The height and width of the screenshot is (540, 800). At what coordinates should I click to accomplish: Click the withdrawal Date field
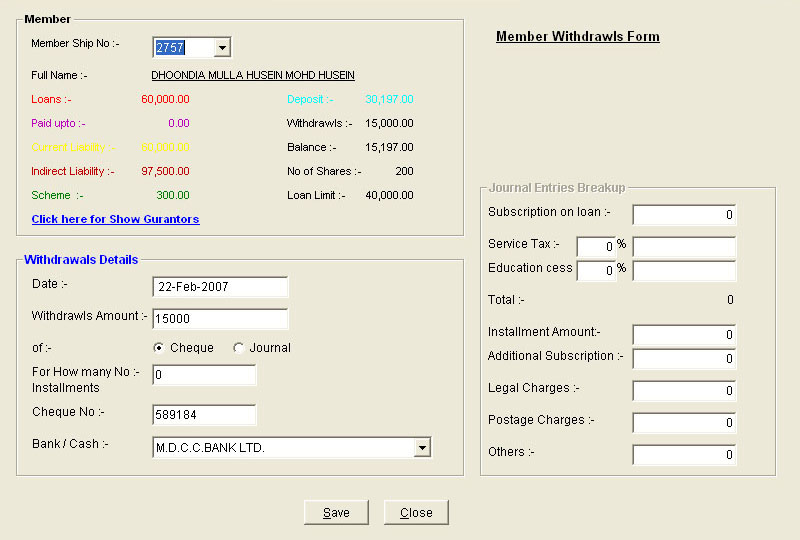pyautogui.click(x=220, y=287)
